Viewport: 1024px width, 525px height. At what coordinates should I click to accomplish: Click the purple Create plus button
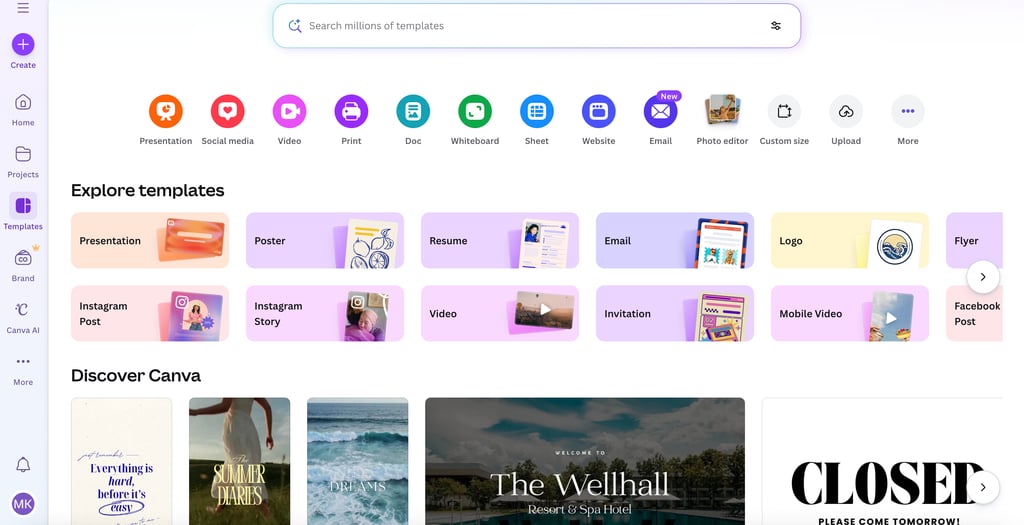23,44
